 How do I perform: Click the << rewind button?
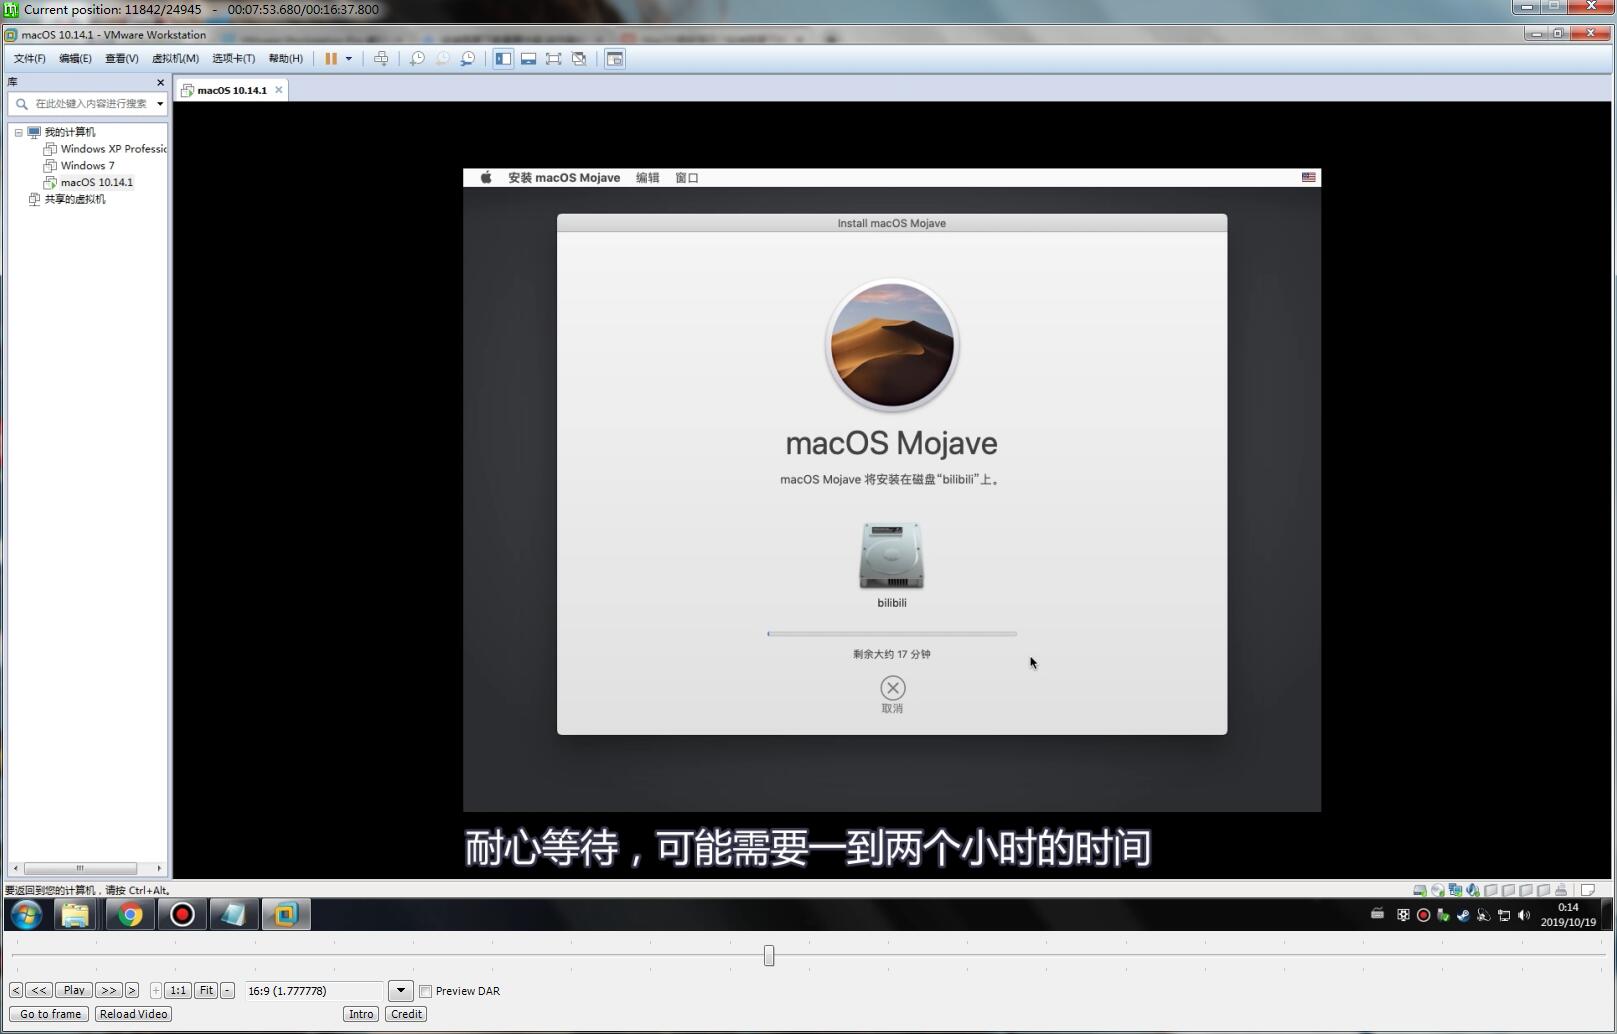38,990
